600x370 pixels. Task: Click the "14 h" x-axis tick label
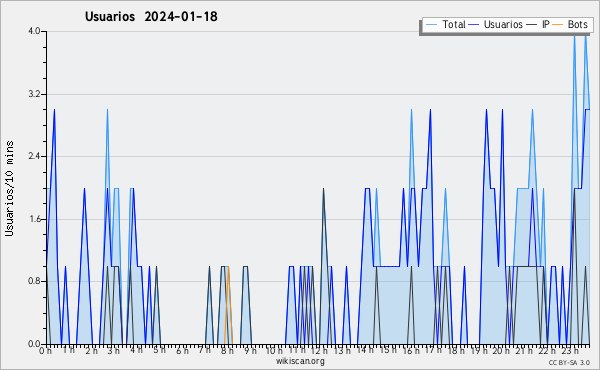tap(365, 350)
